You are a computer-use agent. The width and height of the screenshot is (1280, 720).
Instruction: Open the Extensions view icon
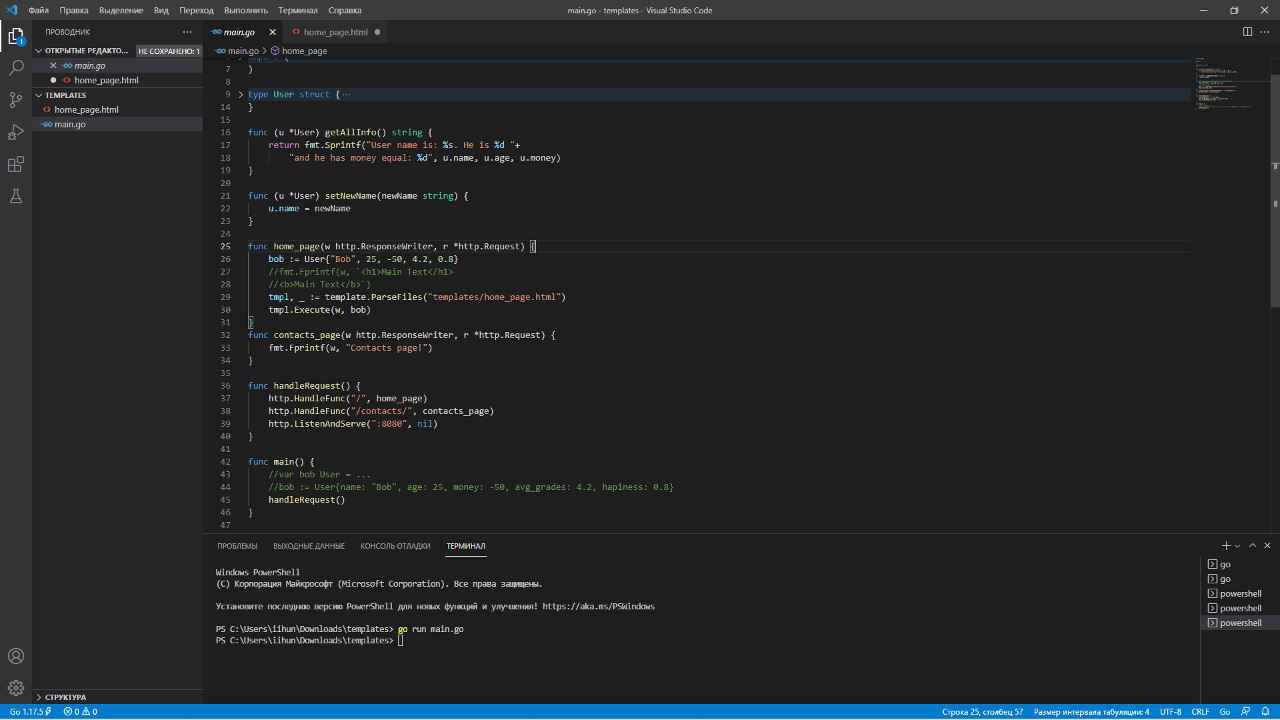point(16,164)
